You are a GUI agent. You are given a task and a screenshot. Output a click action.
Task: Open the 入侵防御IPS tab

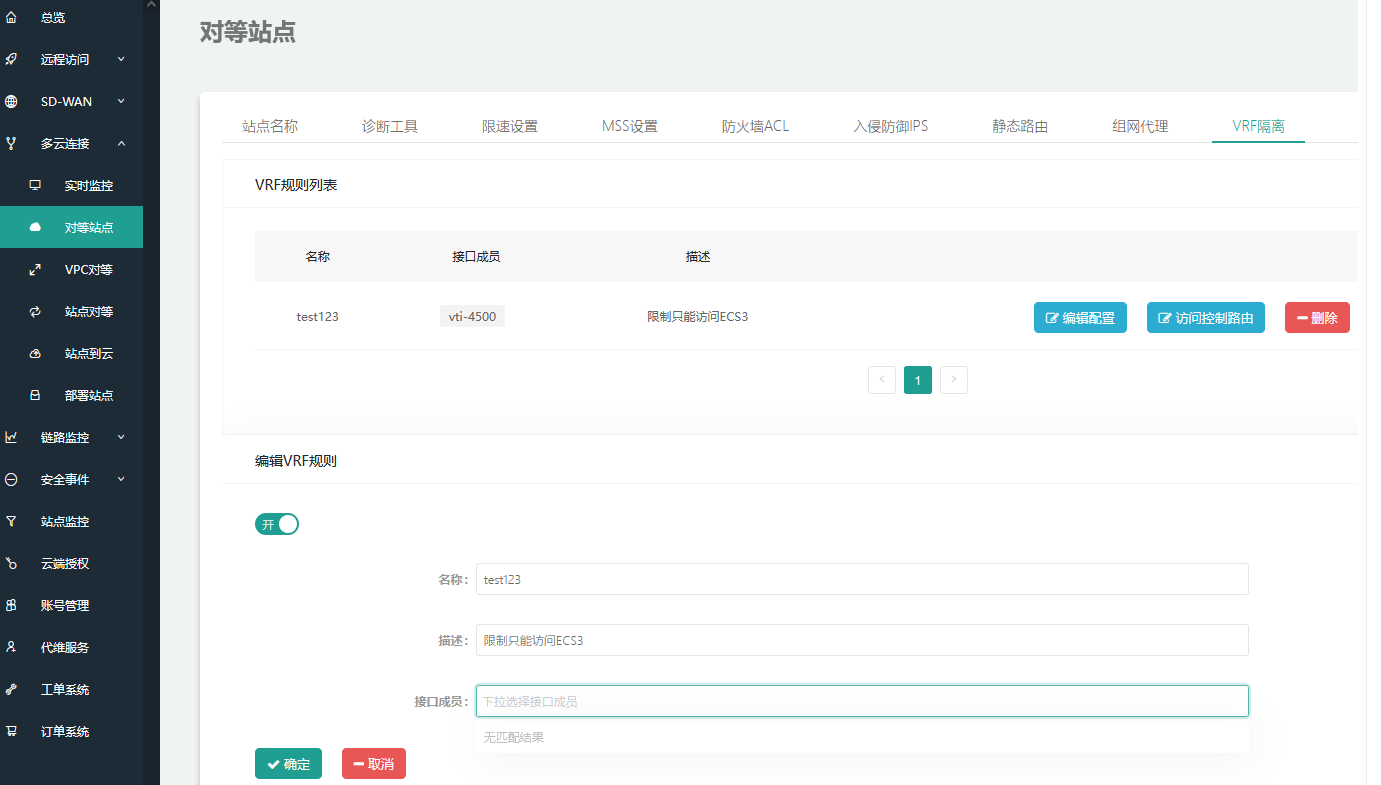click(x=890, y=126)
